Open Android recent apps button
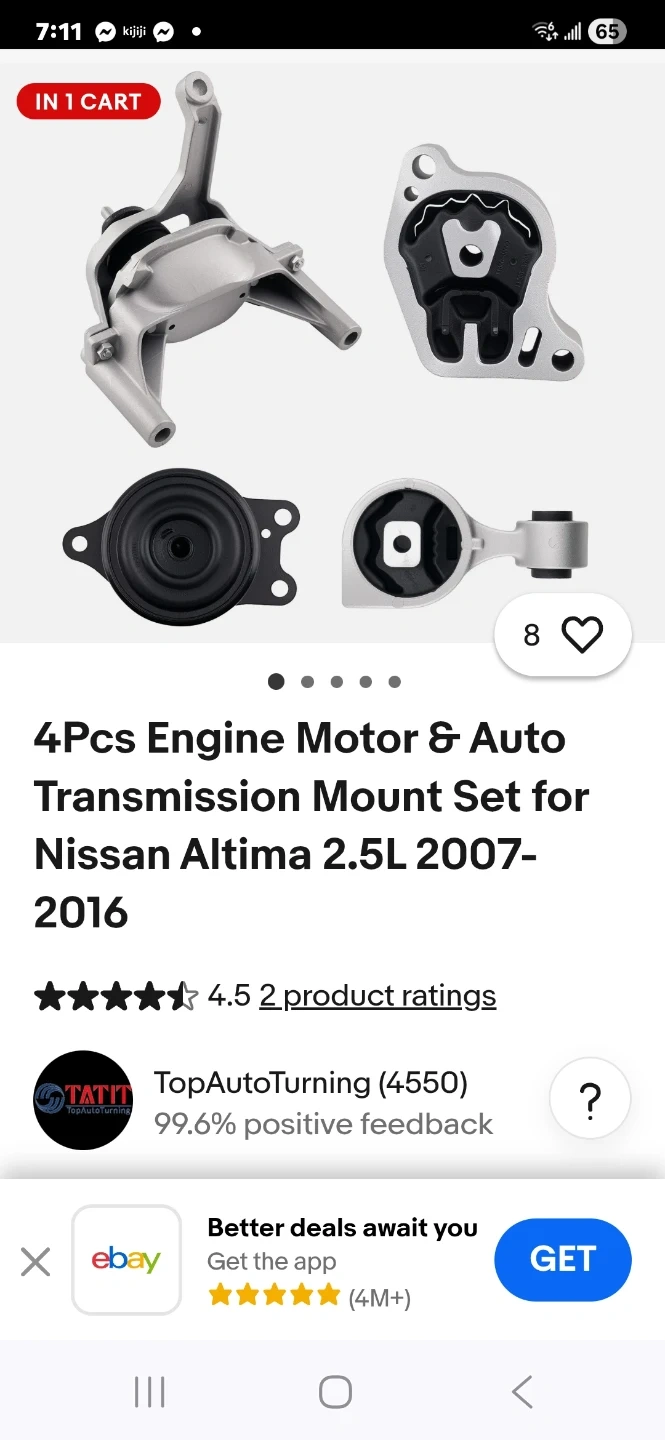This screenshot has height=1440, width=665. coord(150,1391)
